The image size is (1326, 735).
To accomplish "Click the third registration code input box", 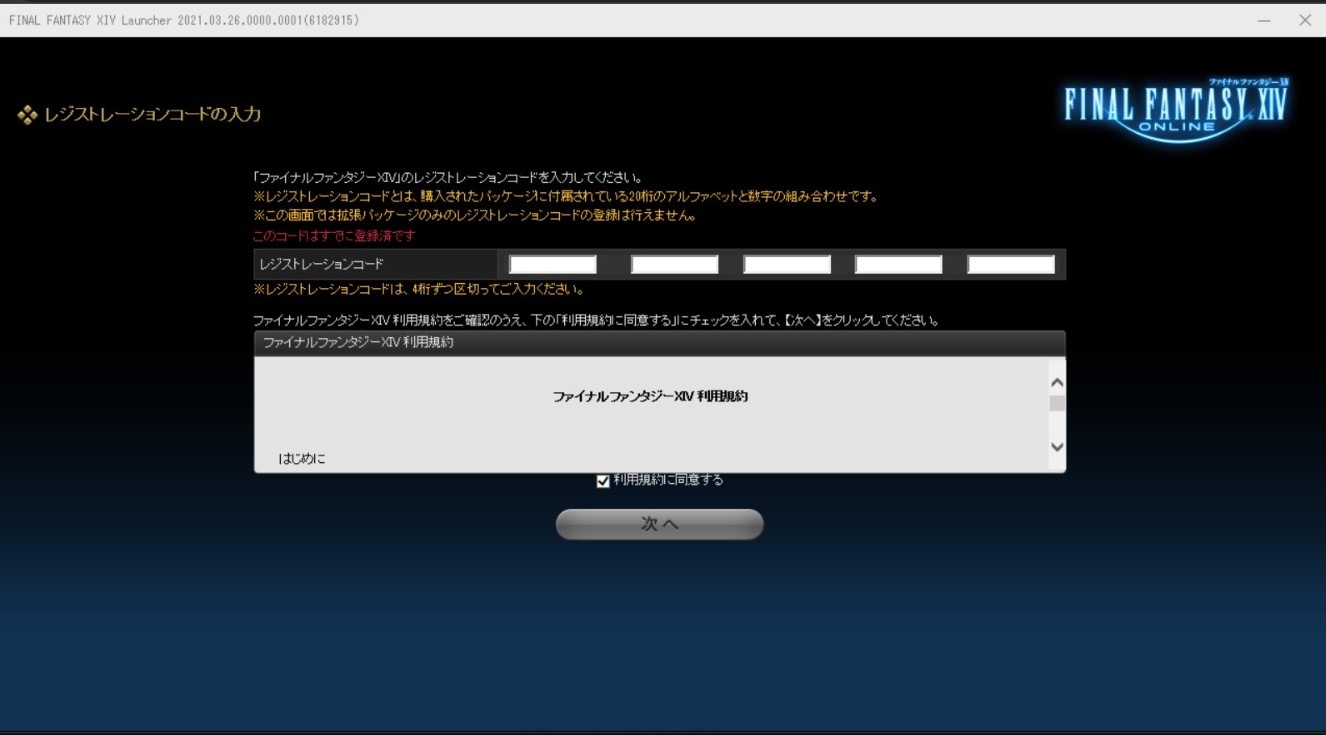I will (x=787, y=265).
